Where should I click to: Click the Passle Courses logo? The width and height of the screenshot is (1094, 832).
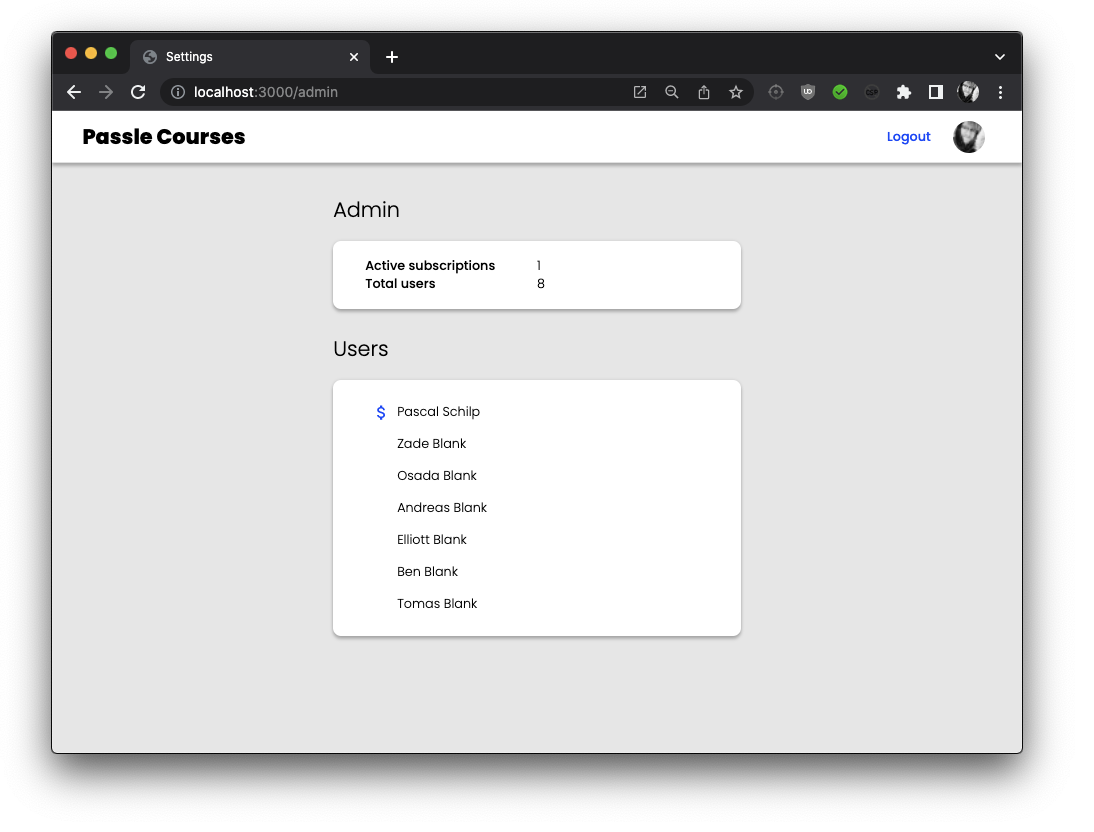[164, 137]
